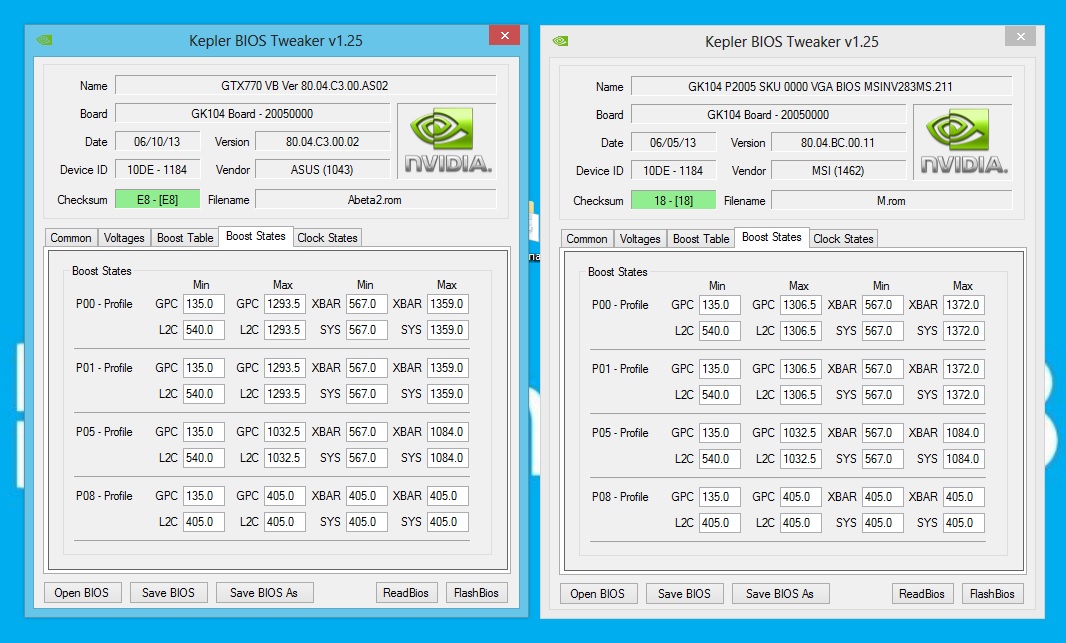Screen dimensions: 1066x643
Task: Click the green checksum field E8 - [E8]
Action: [x=158, y=200]
